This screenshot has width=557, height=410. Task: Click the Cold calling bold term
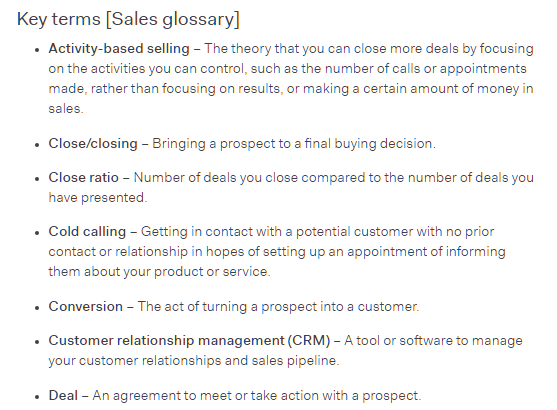click(87, 232)
